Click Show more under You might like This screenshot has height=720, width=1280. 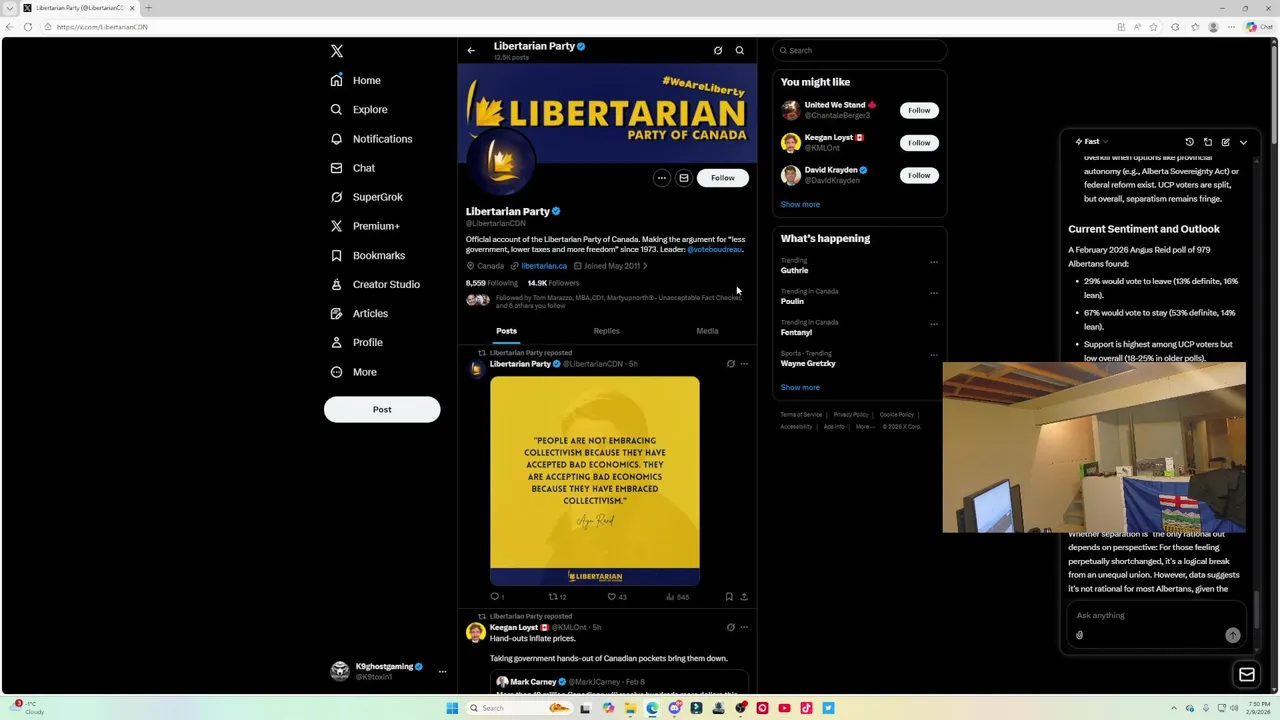click(800, 204)
